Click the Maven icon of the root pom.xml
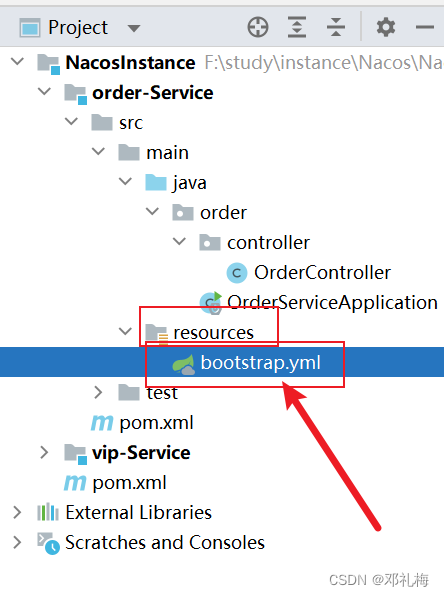This screenshot has width=444, height=596. click(x=75, y=483)
